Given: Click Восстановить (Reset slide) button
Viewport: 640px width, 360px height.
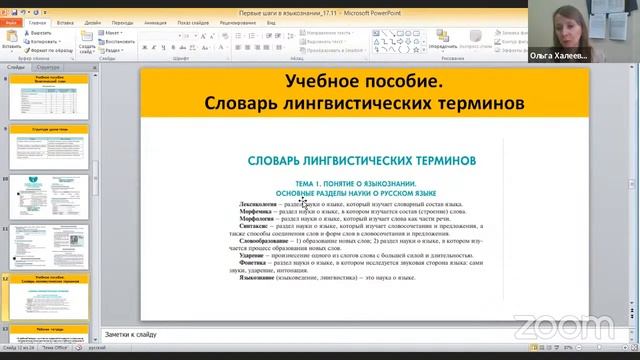Looking at the screenshot, I should [x=117, y=42].
